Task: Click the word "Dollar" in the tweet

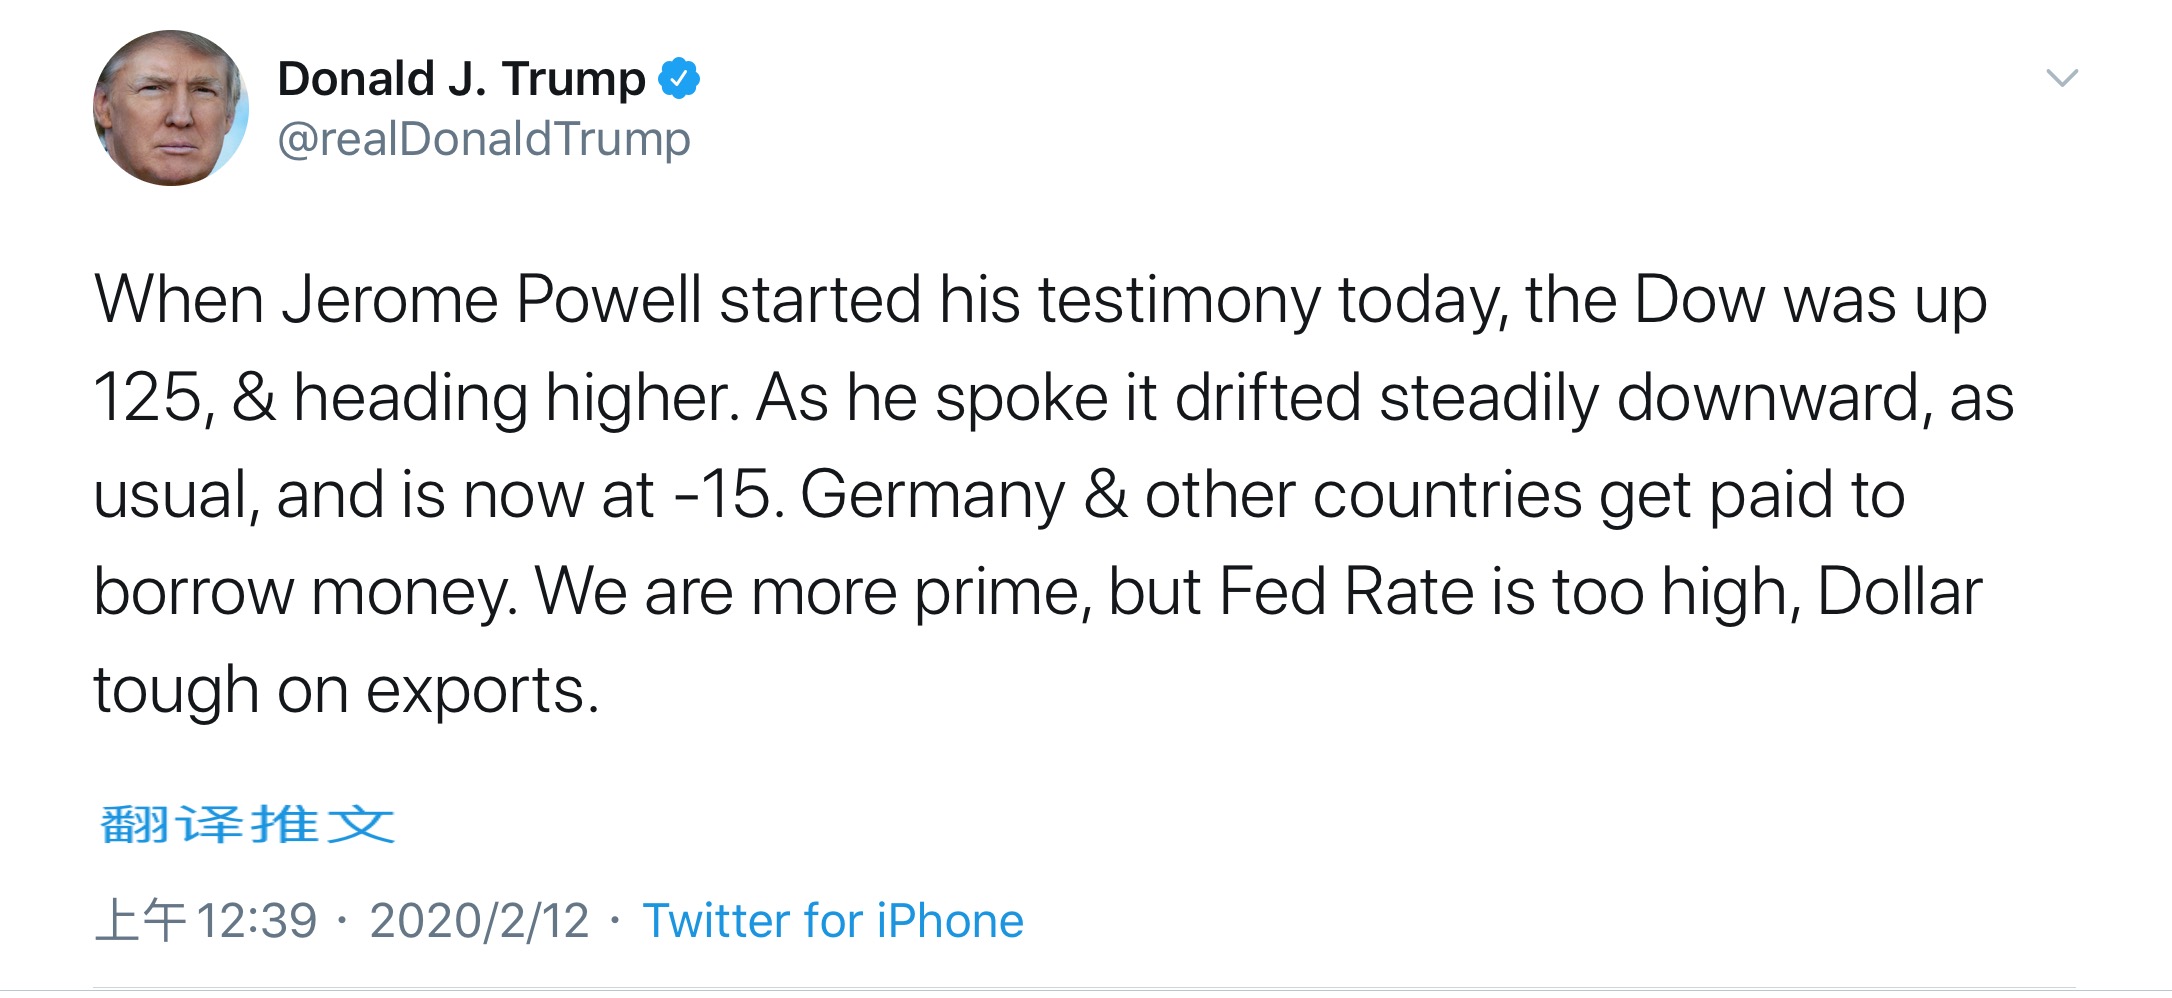Action: [x=1899, y=592]
